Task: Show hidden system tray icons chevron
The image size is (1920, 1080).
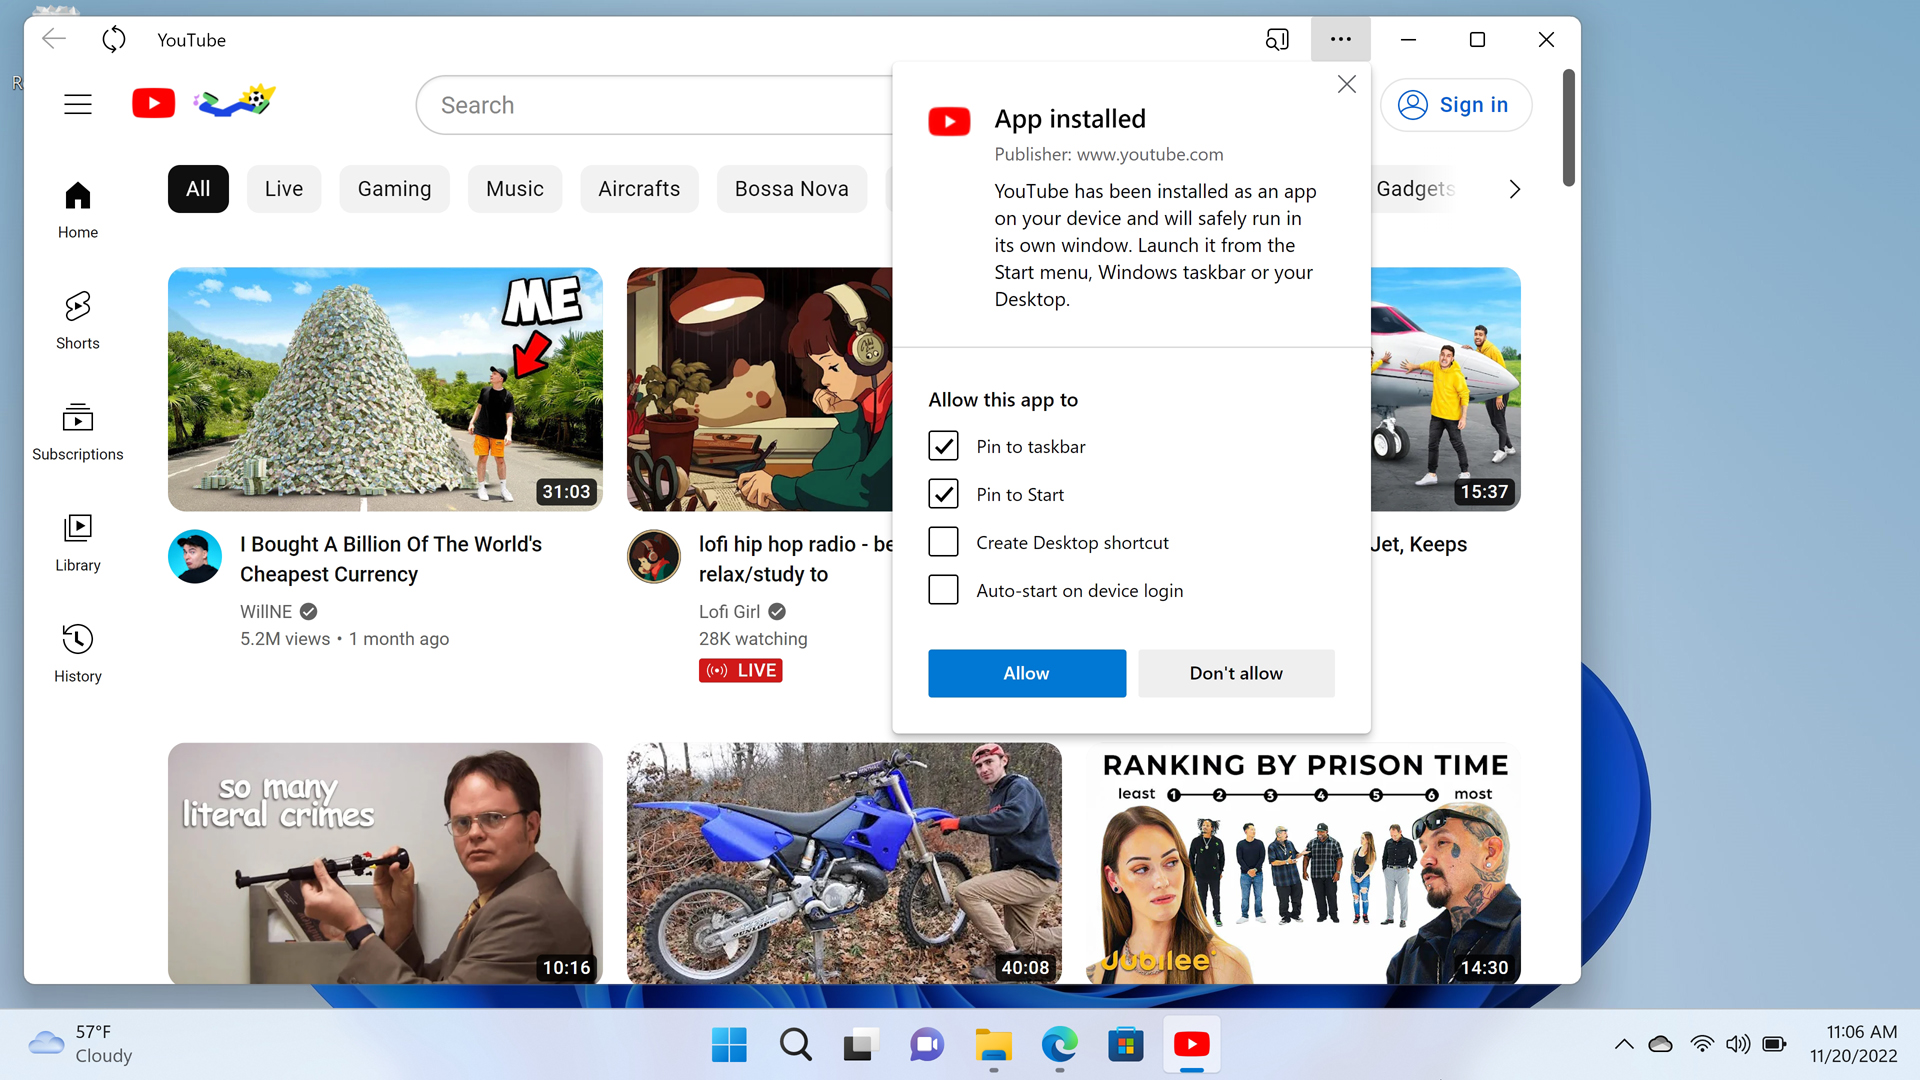Action: tap(1624, 1044)
